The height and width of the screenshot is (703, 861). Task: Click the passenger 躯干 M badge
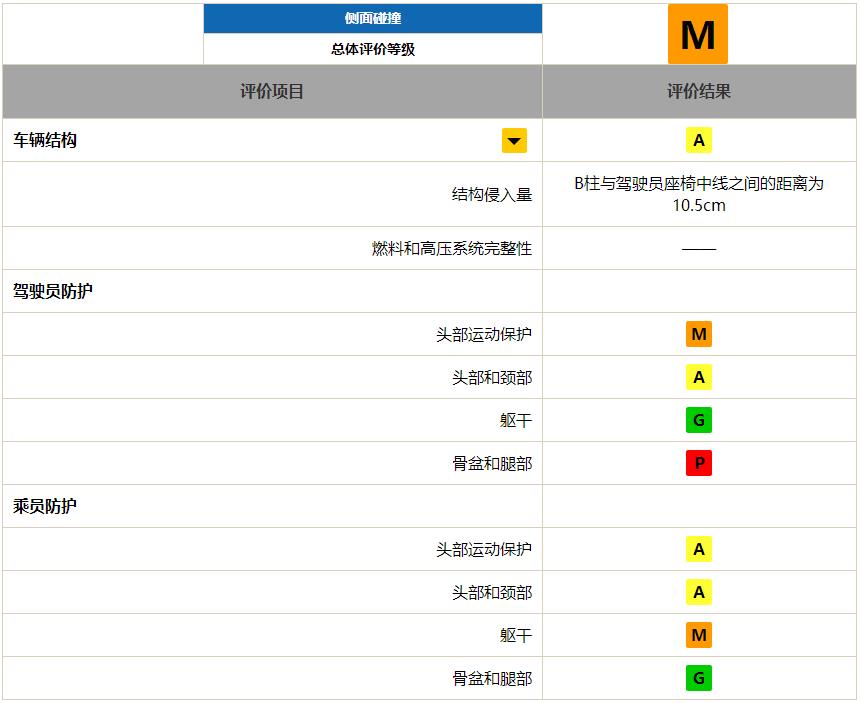[698, 635]
